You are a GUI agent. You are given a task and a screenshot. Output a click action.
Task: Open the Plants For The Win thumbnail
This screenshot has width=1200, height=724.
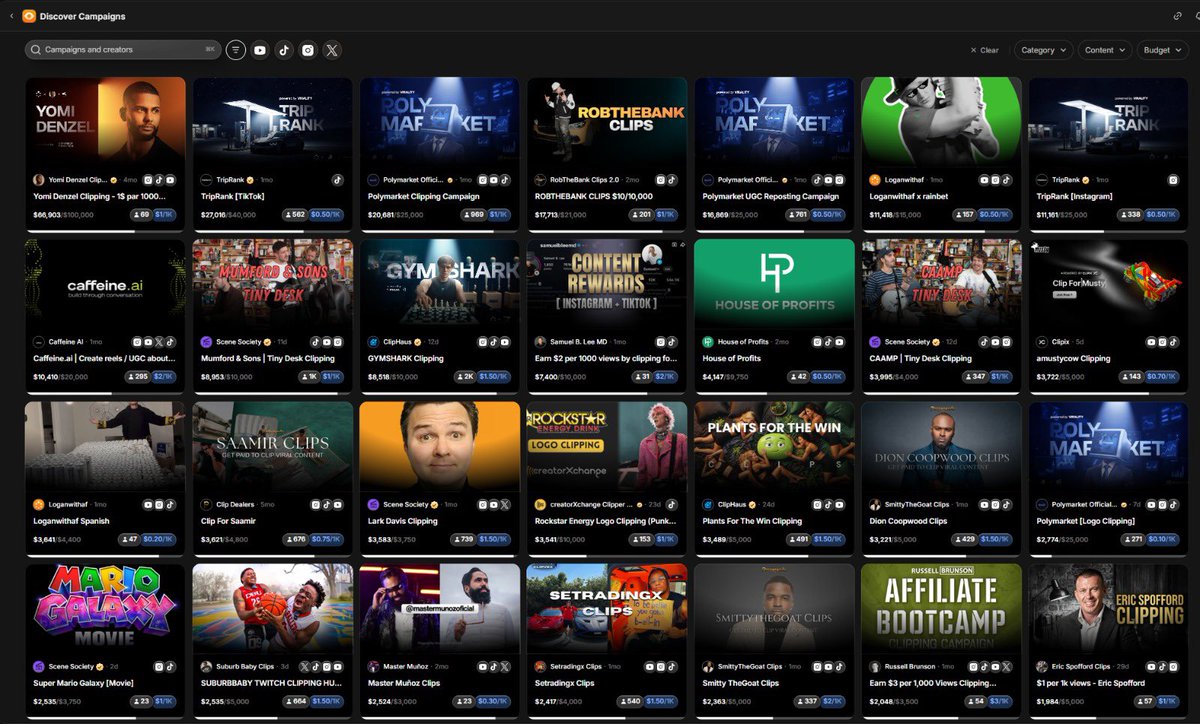774,446
